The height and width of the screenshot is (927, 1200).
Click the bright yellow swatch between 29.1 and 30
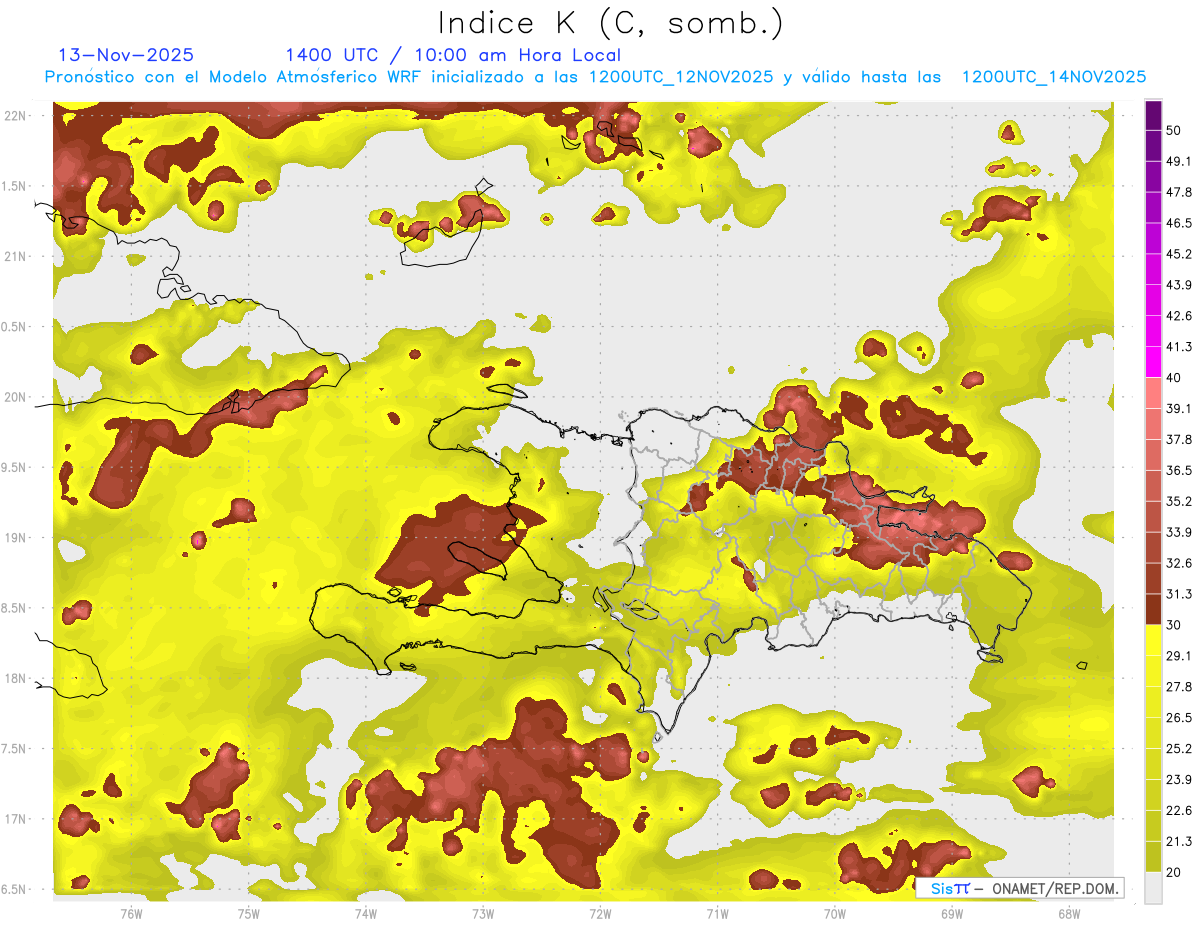1154,640
